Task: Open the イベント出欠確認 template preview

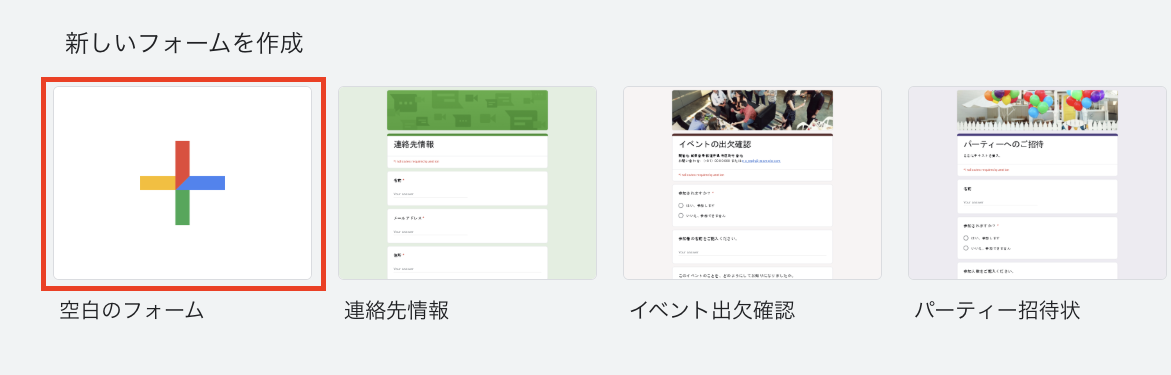Action: (x=752, y=183)
